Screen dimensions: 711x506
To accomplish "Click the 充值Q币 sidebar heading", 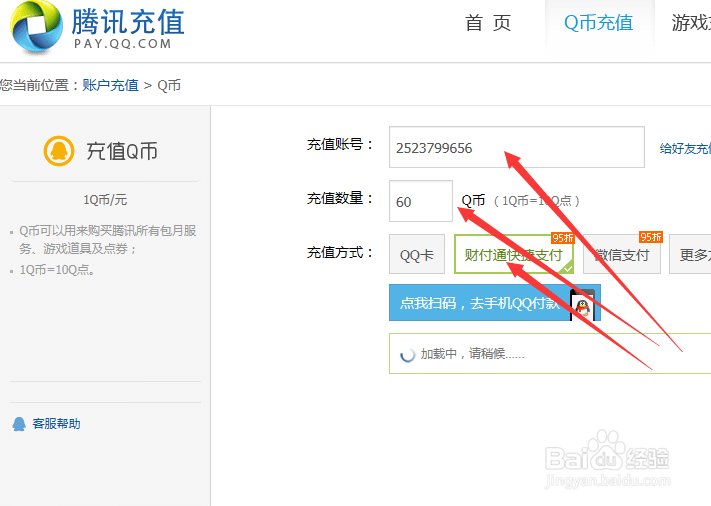I will [122, 151].
